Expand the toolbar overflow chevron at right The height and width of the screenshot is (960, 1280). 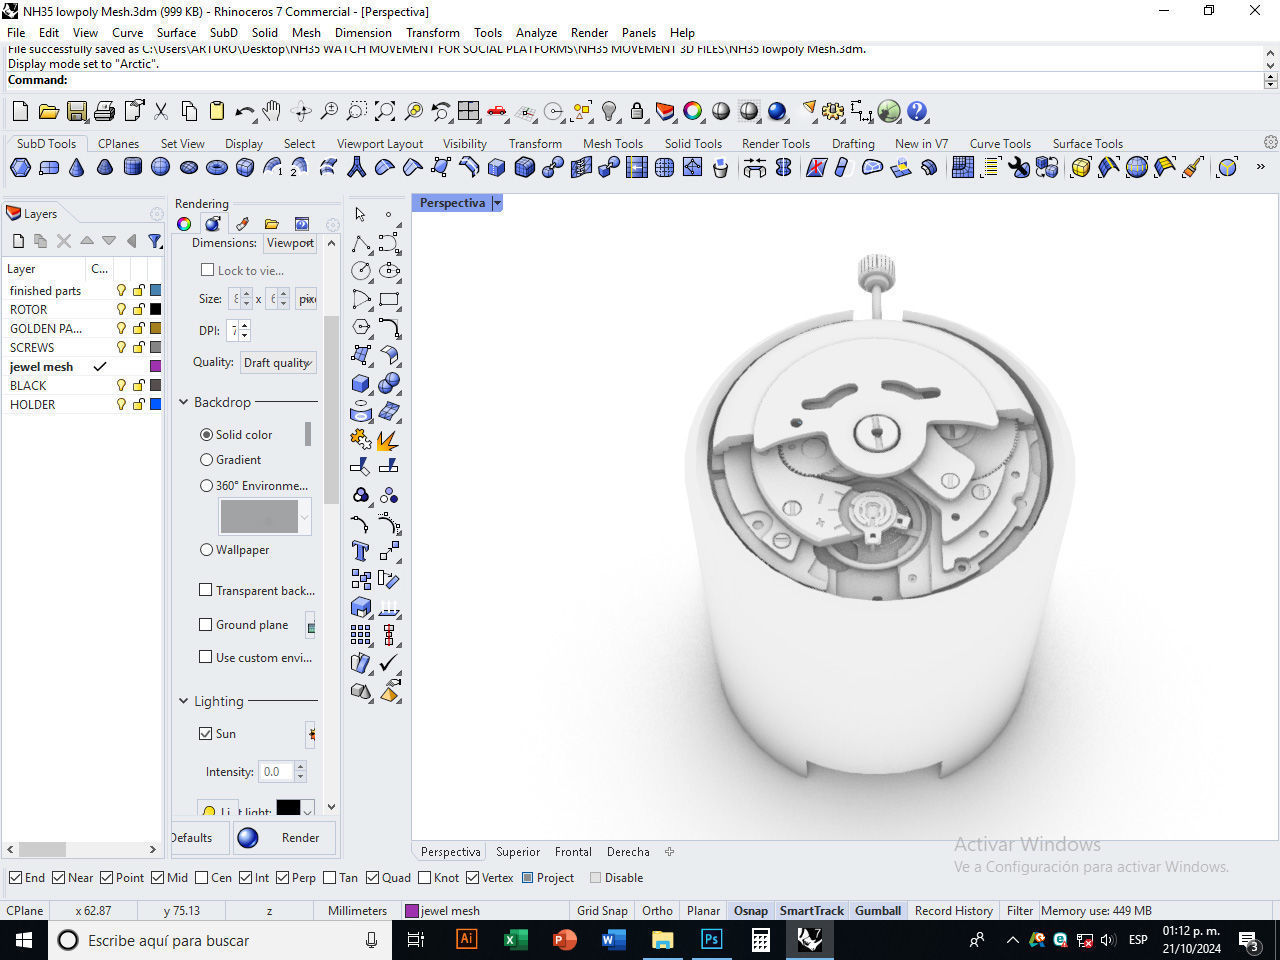click(x=1261, y=168)
